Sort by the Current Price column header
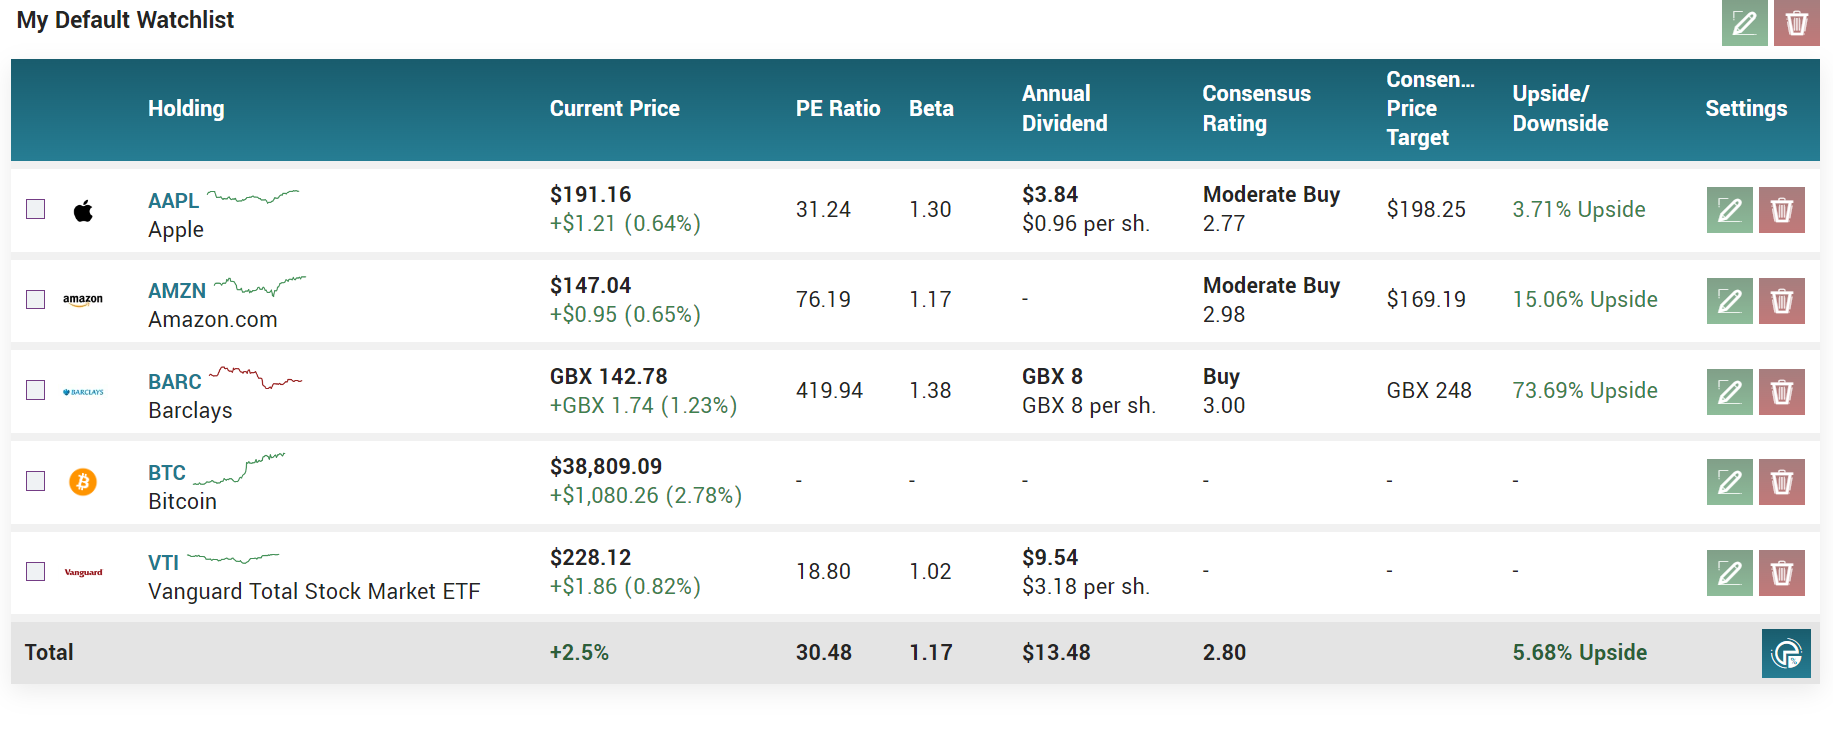This screenshot has height=732, width=1833. point(614,109)
